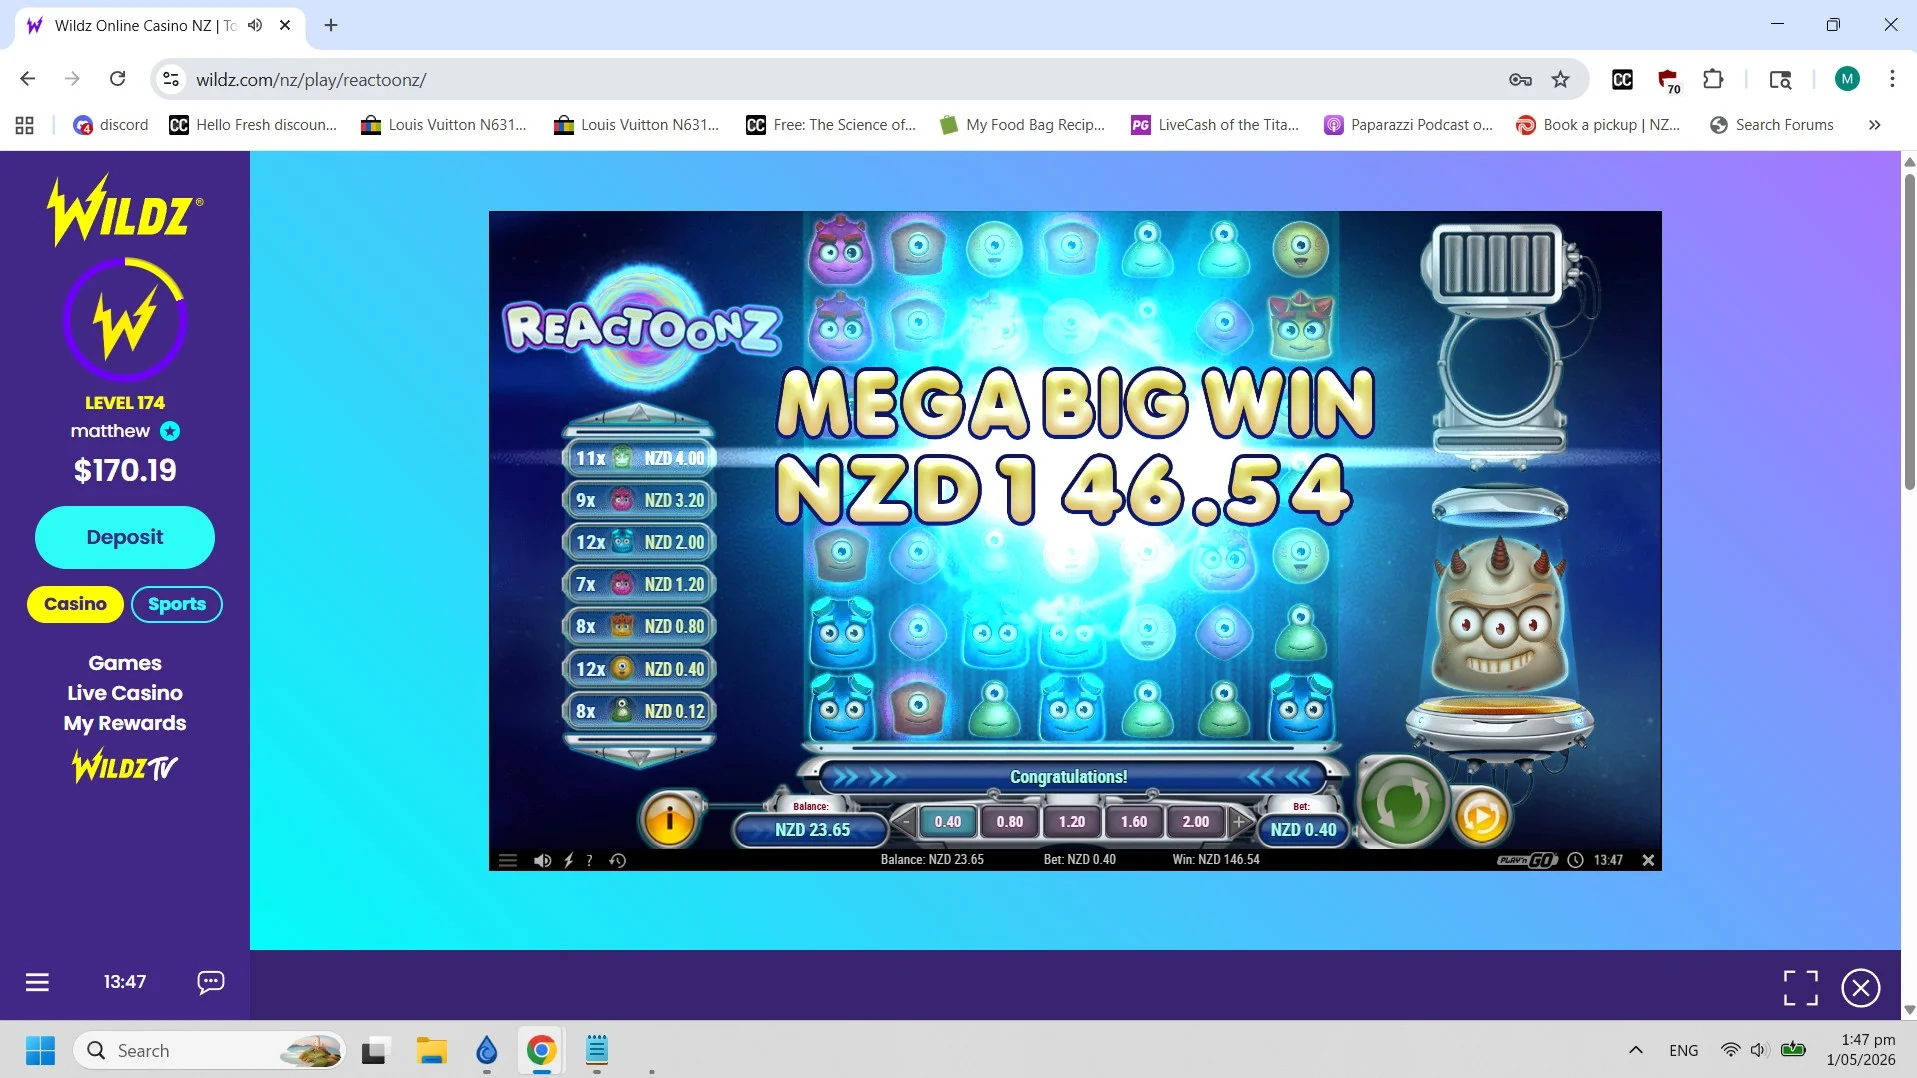Open the live chat support icon
This screenshot has width=1917, height=1078.
(x=211, y=982)
